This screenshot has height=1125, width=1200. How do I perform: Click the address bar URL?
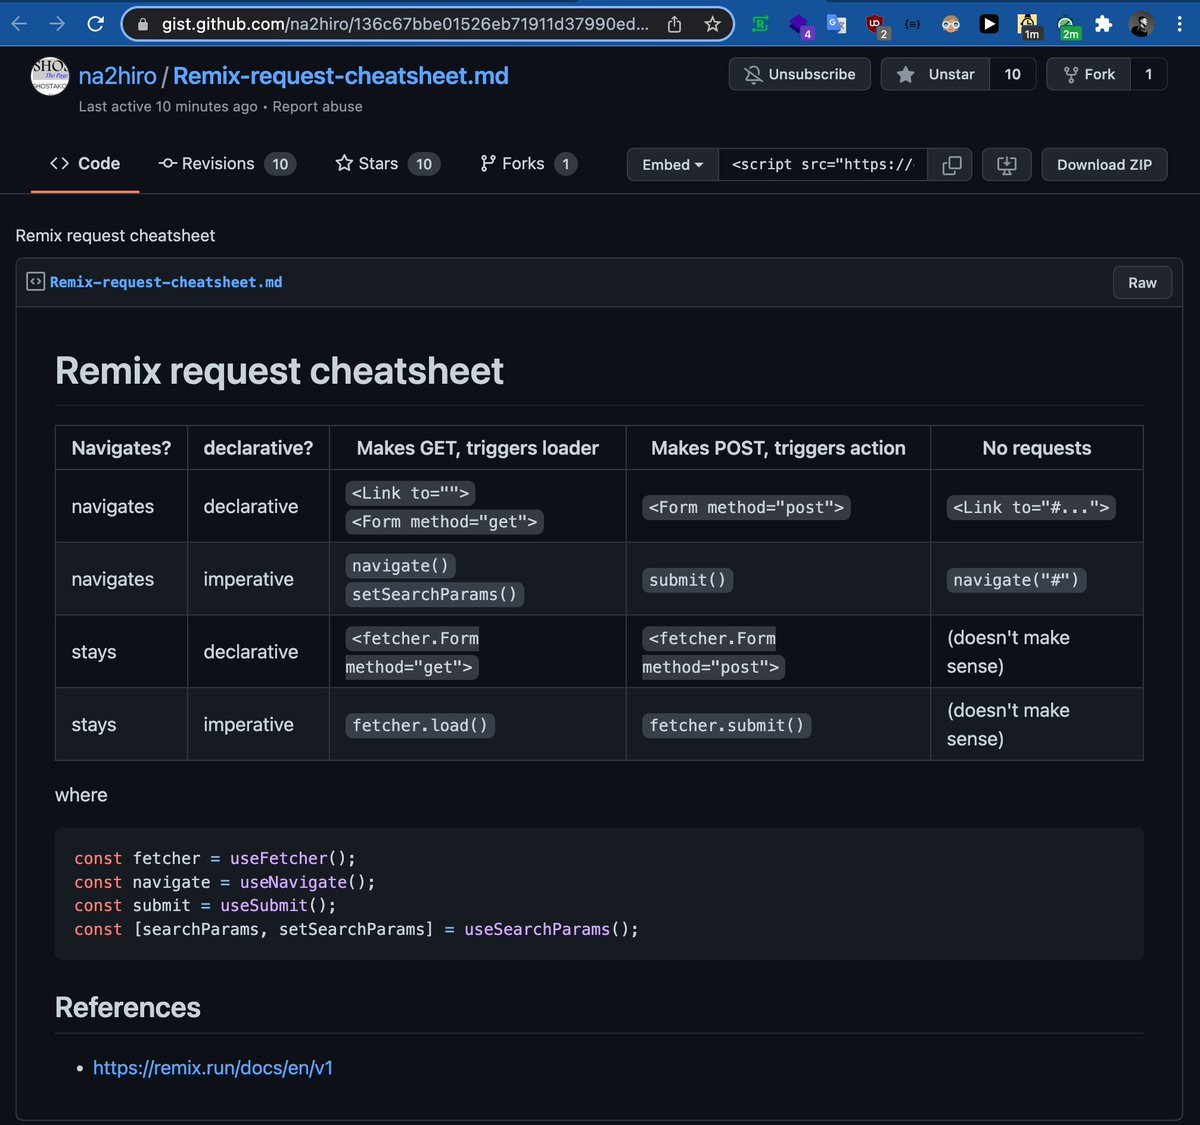point(405,24)
